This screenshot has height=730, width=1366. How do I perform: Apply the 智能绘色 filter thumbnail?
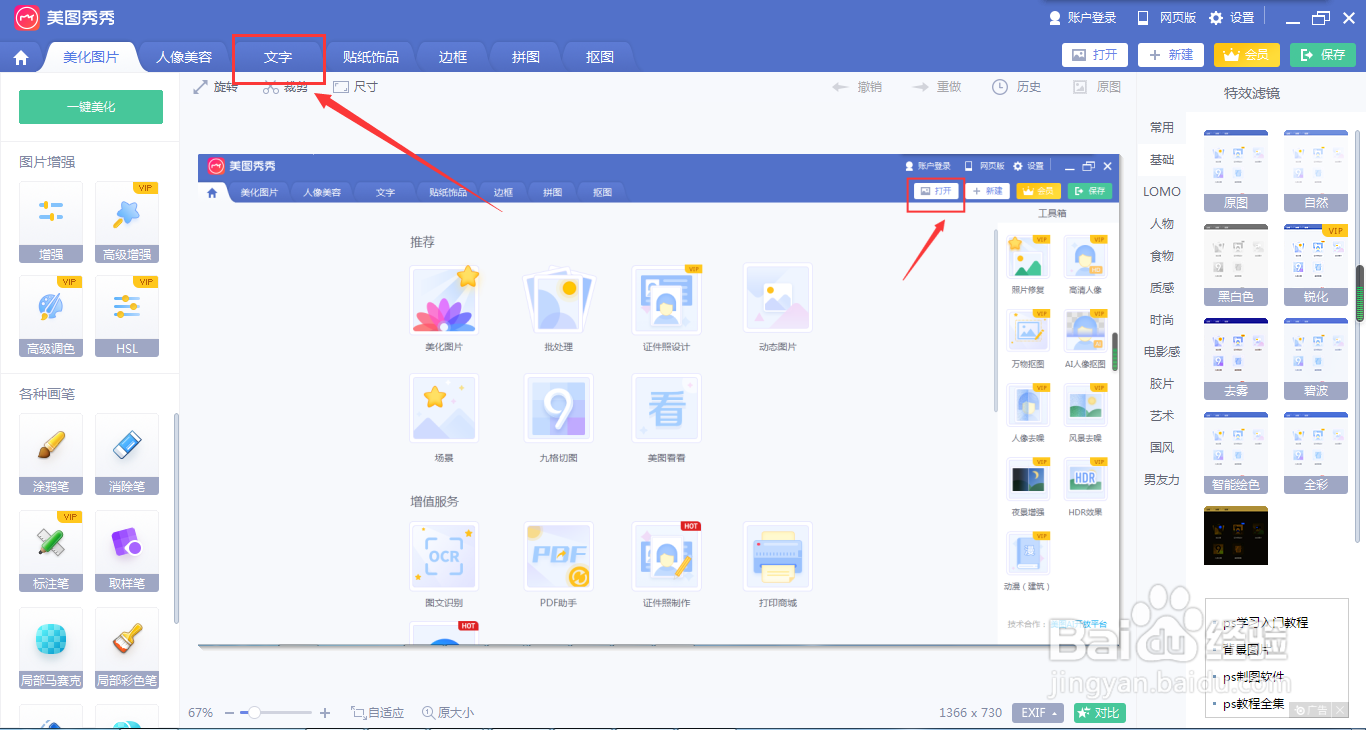(1236, 453)
